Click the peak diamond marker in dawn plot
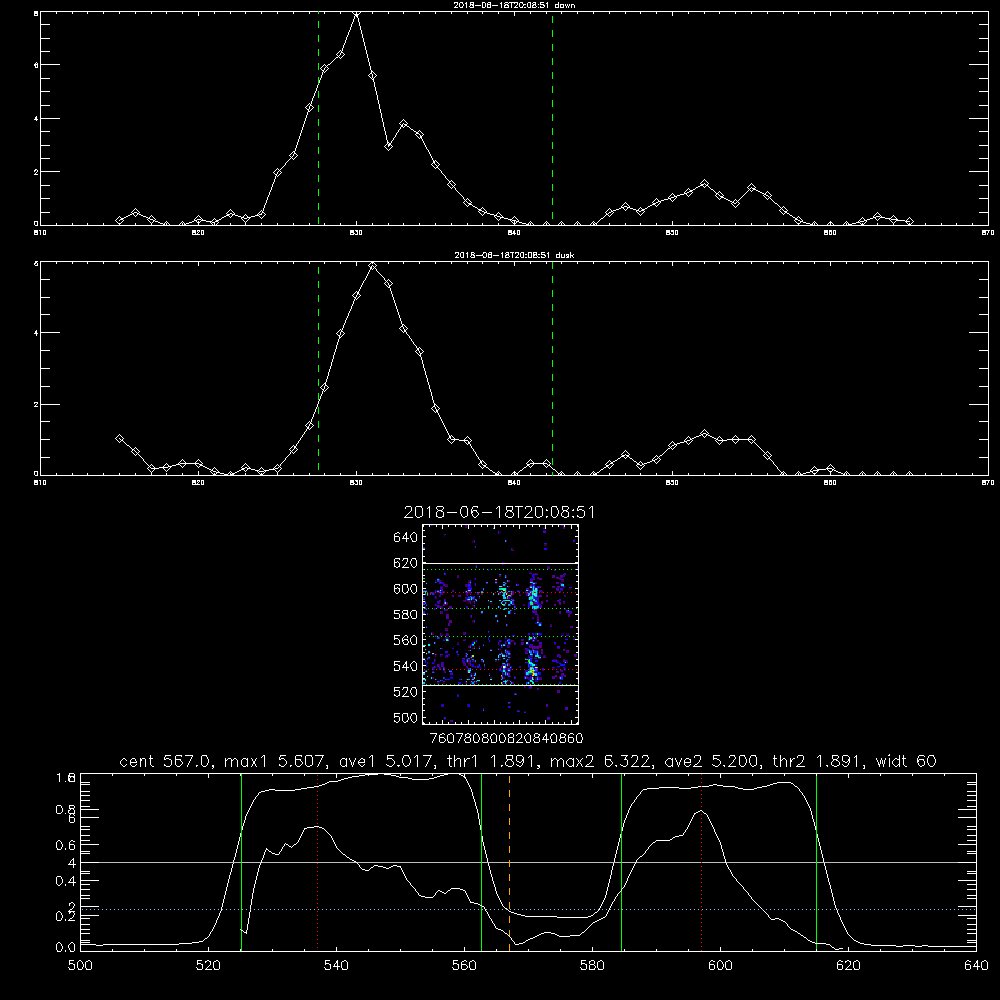 (x=357, y=13)
